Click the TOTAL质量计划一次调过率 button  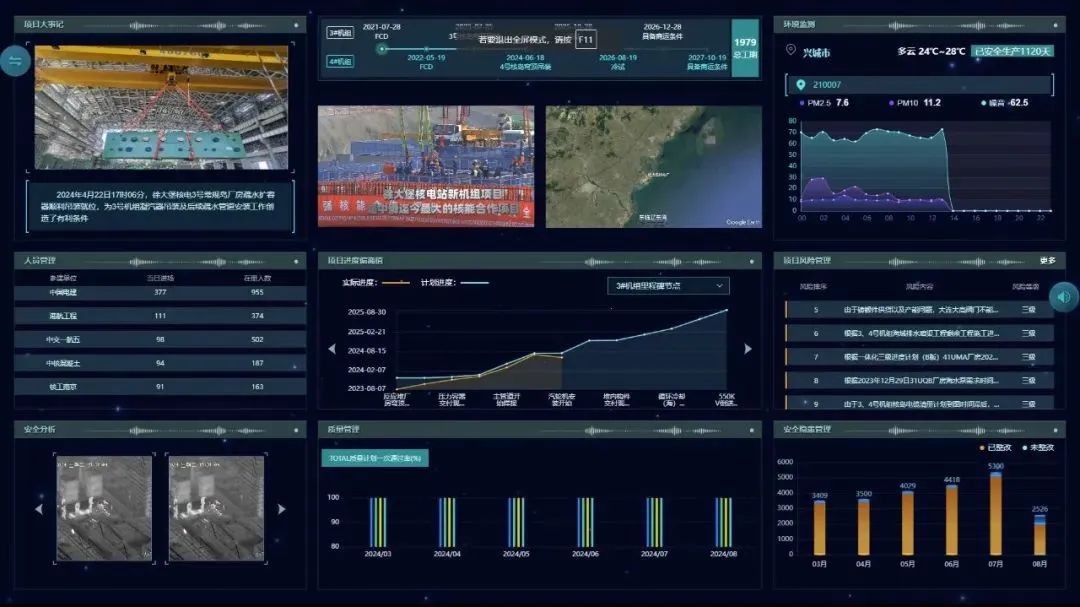point(375,458)
